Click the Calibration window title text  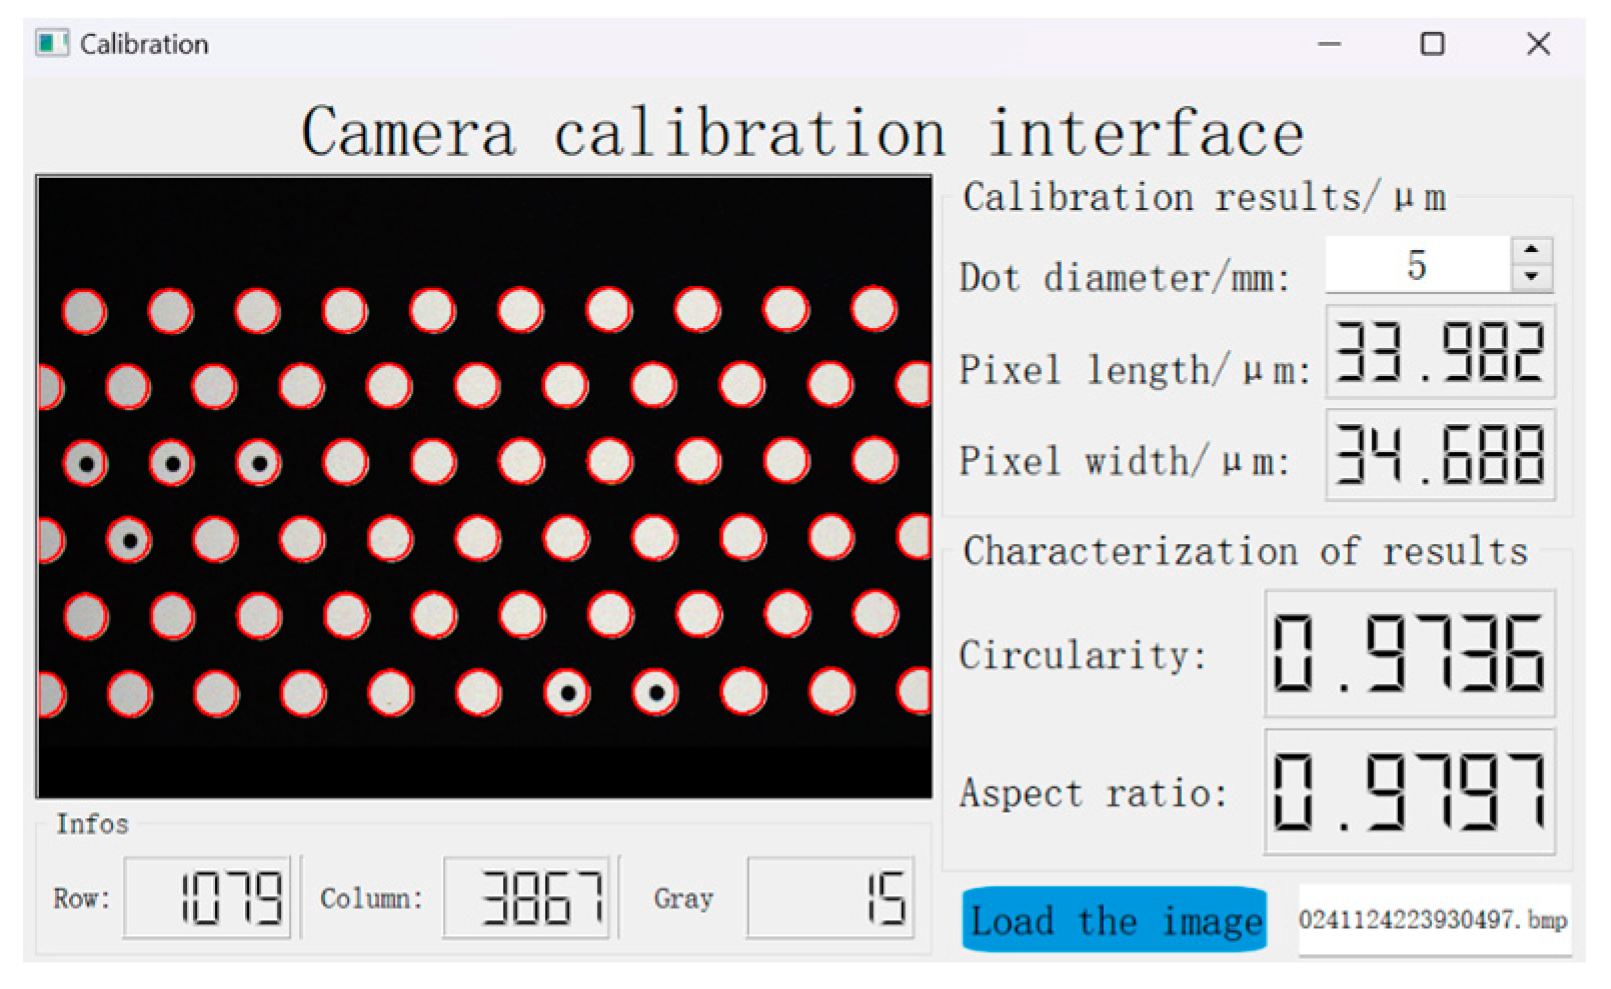(144, 44)
